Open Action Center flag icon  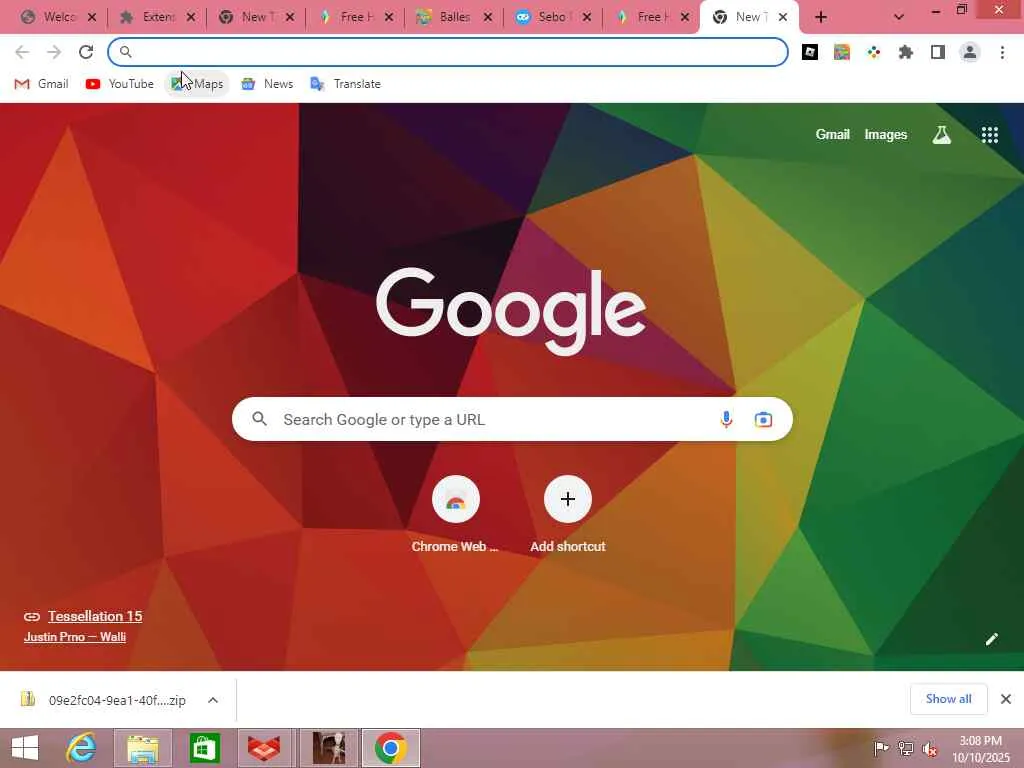pos(881,748)
